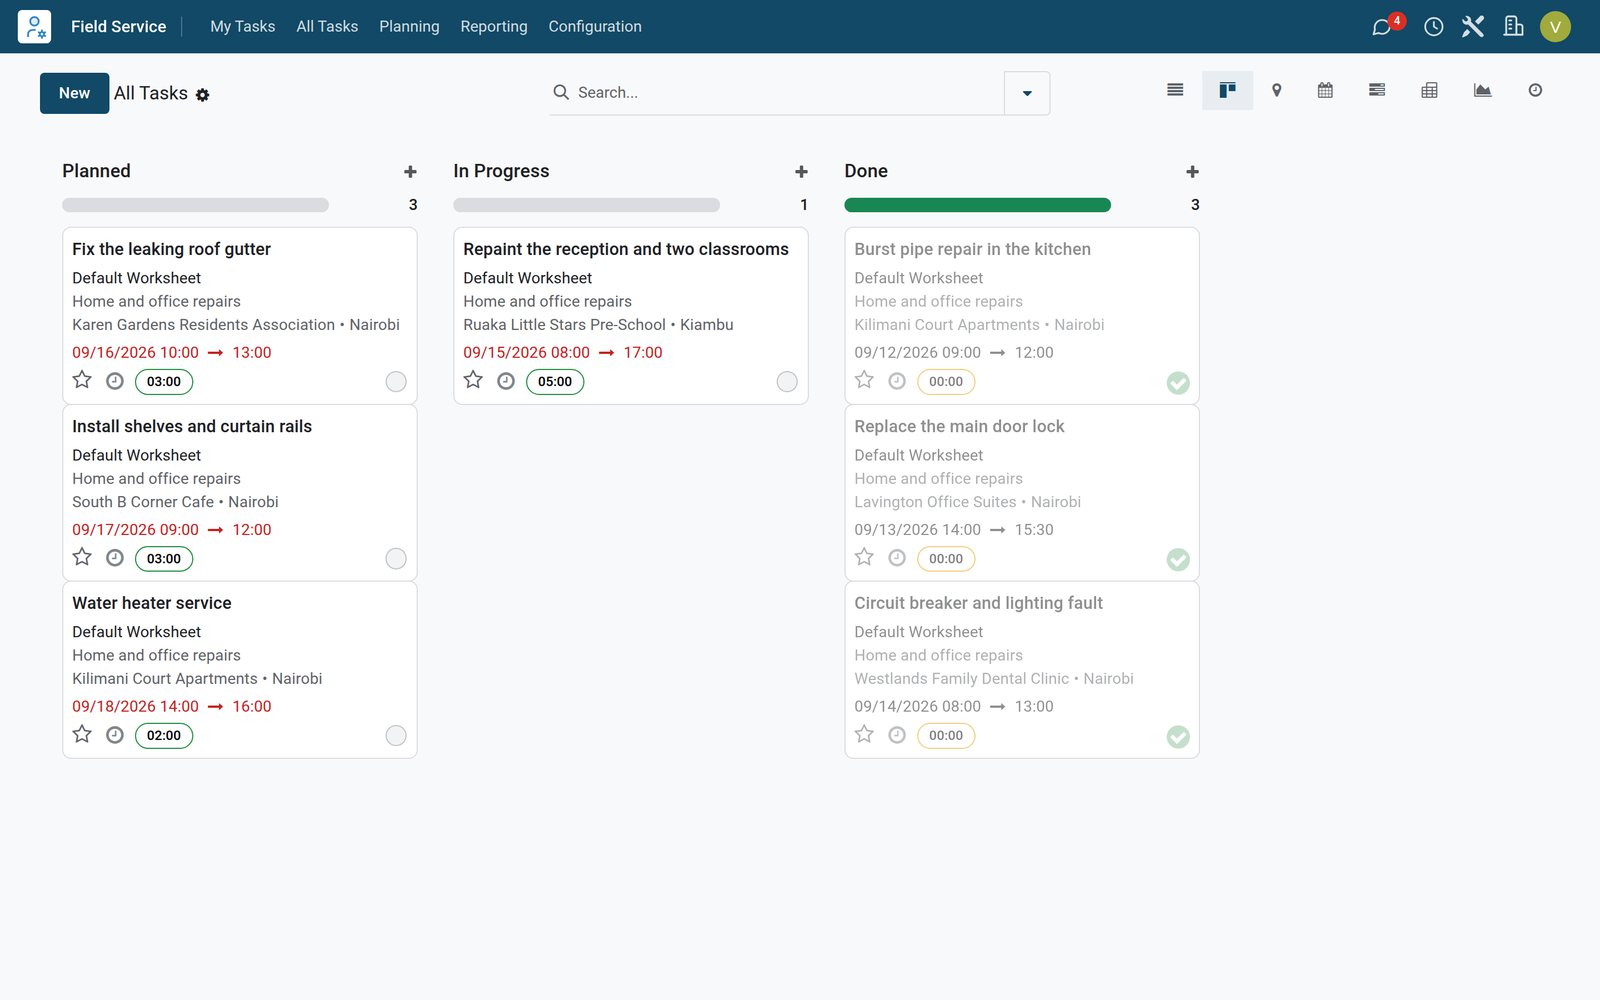
Task: Star the Repaint the reception task
Action: pyautogui.click(x=473, y=380)
